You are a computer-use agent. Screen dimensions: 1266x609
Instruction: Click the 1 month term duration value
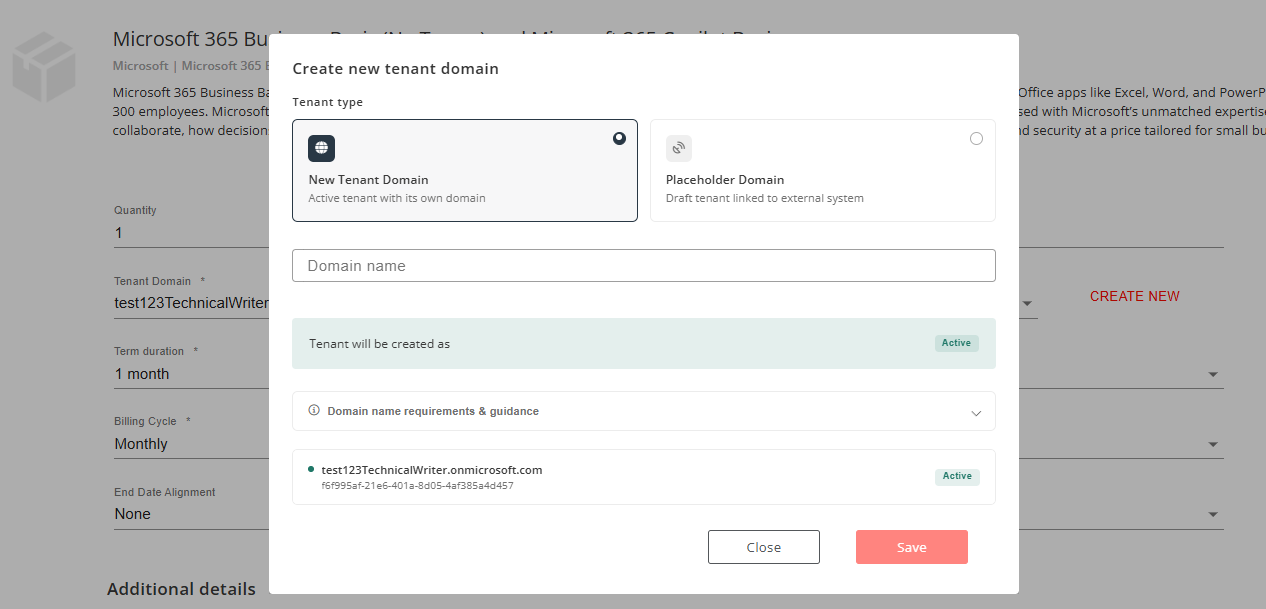coord(142,374)
